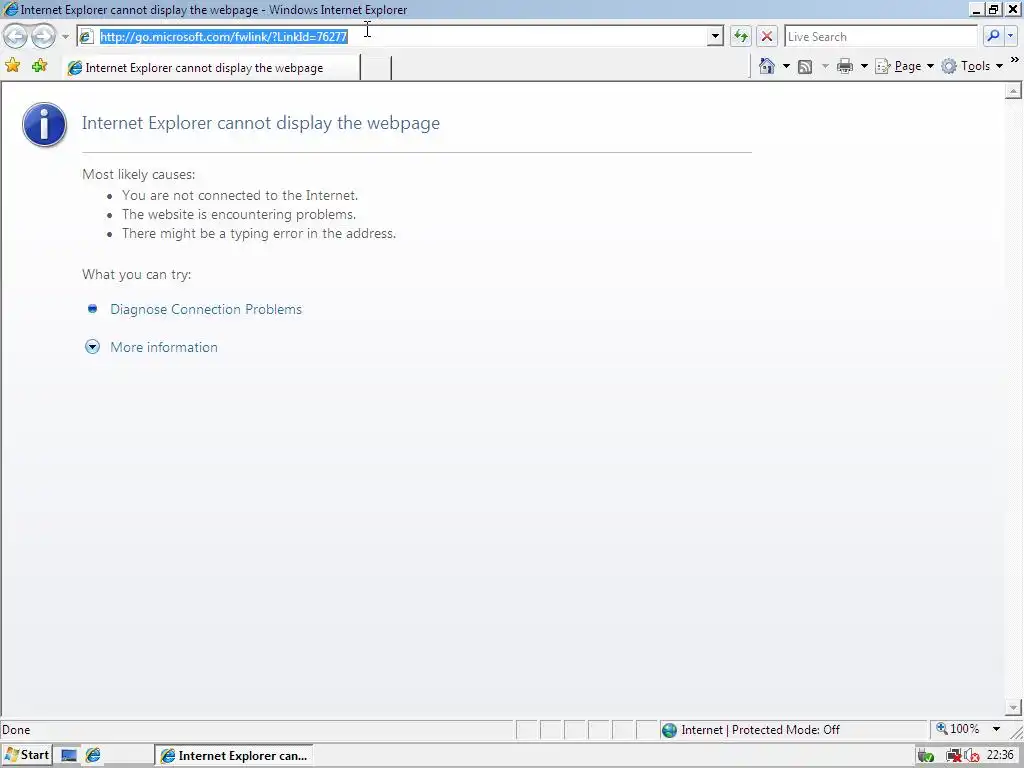Click the scrollbar down arrow
This screenshot has height=768, width=1024.
[1013, 707]
